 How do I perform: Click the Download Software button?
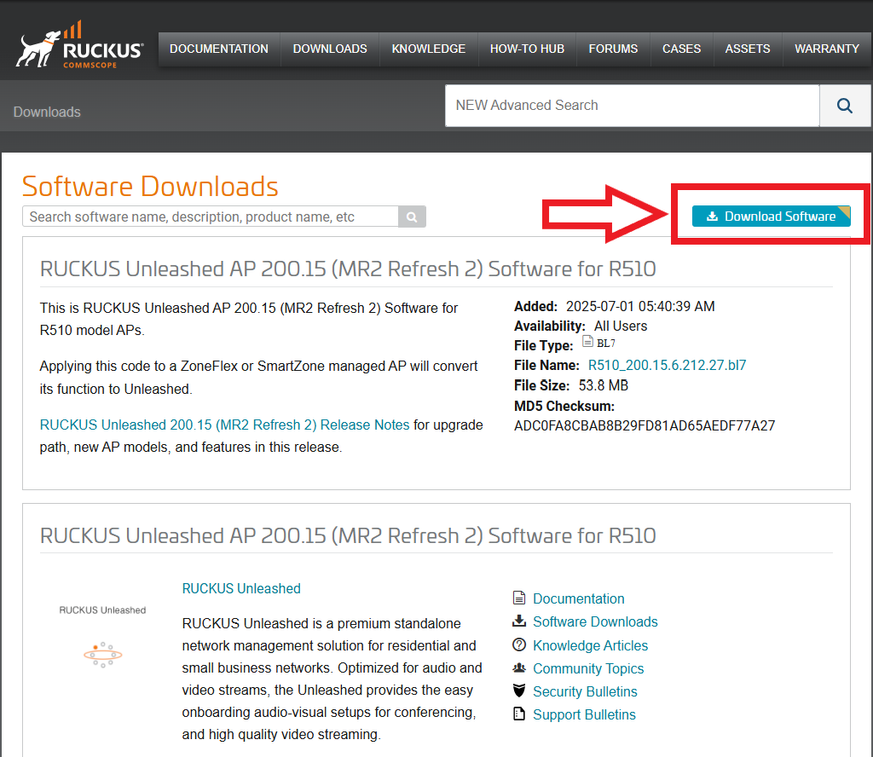(771, 216)
